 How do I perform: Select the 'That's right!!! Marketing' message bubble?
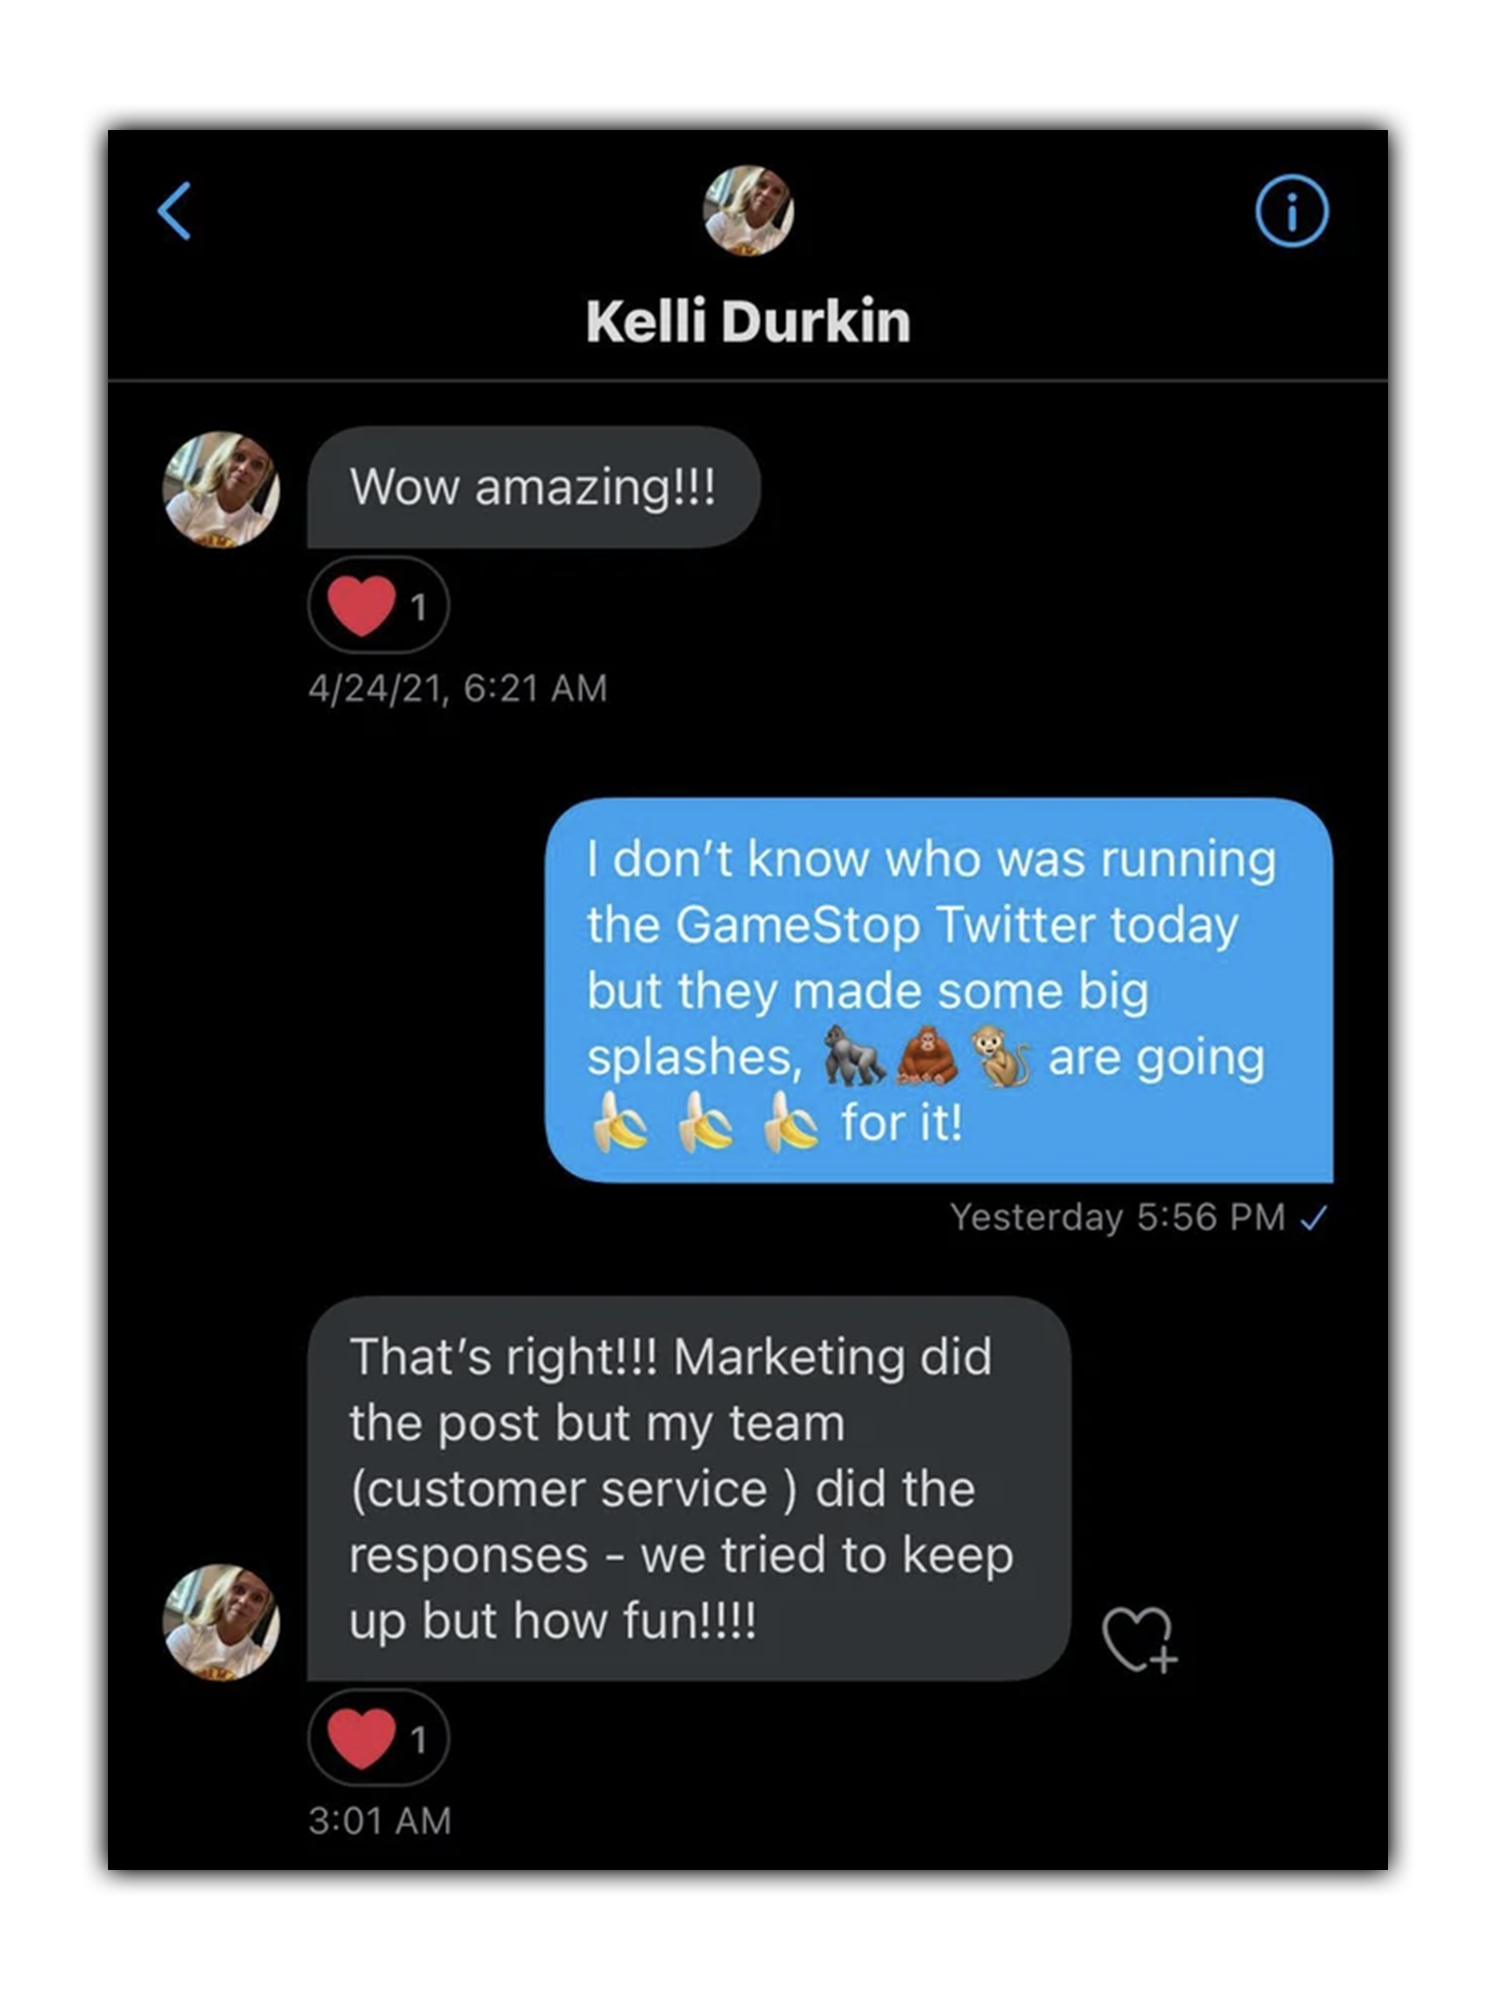(x=689, y=1488)
